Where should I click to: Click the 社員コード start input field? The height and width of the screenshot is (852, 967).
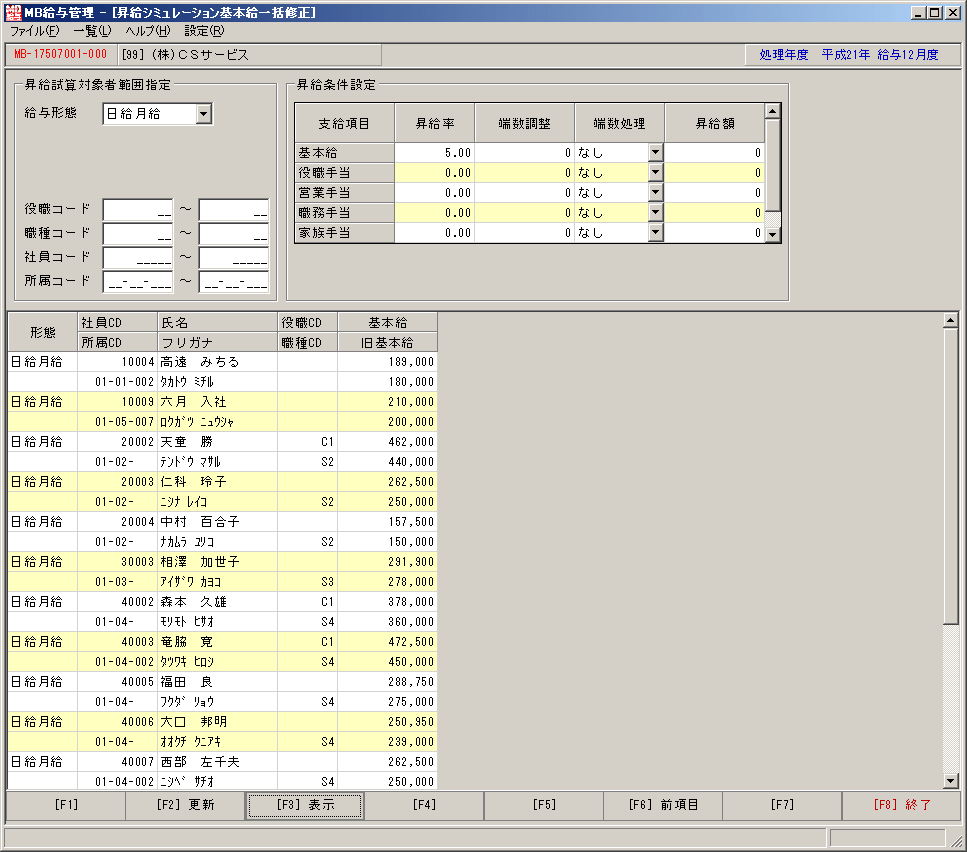tap(138, 257)
